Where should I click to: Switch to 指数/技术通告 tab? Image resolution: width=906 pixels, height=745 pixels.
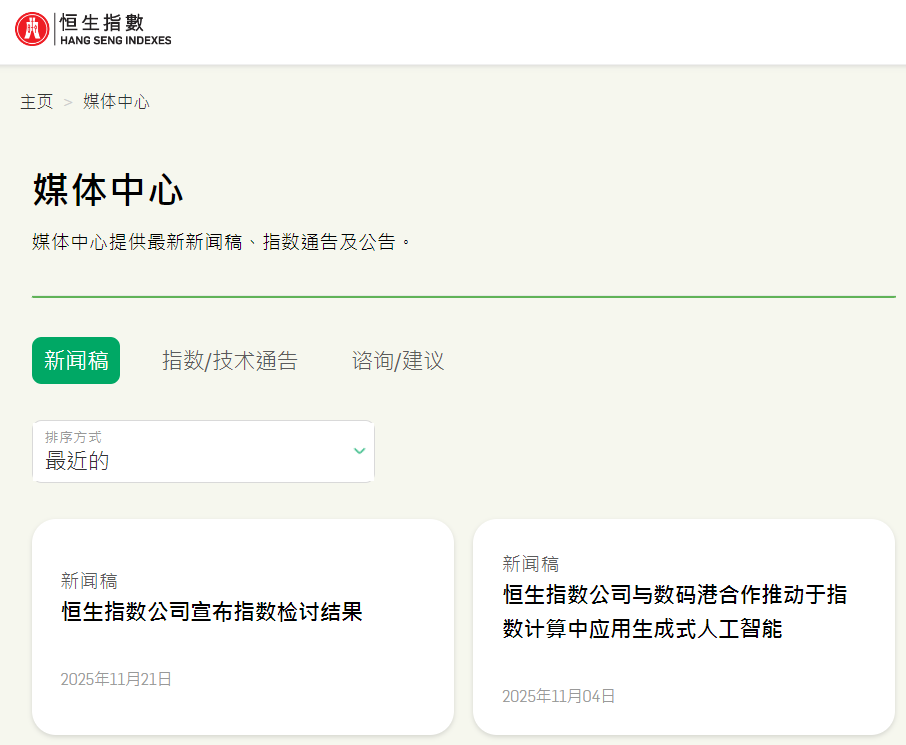[230, 361]
